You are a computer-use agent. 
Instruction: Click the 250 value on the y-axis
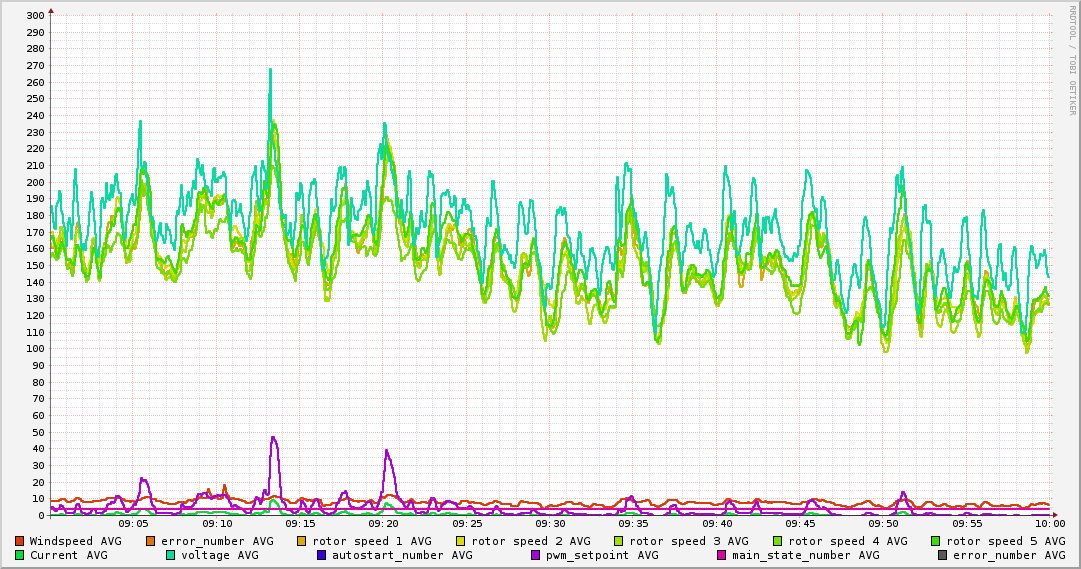35,99
